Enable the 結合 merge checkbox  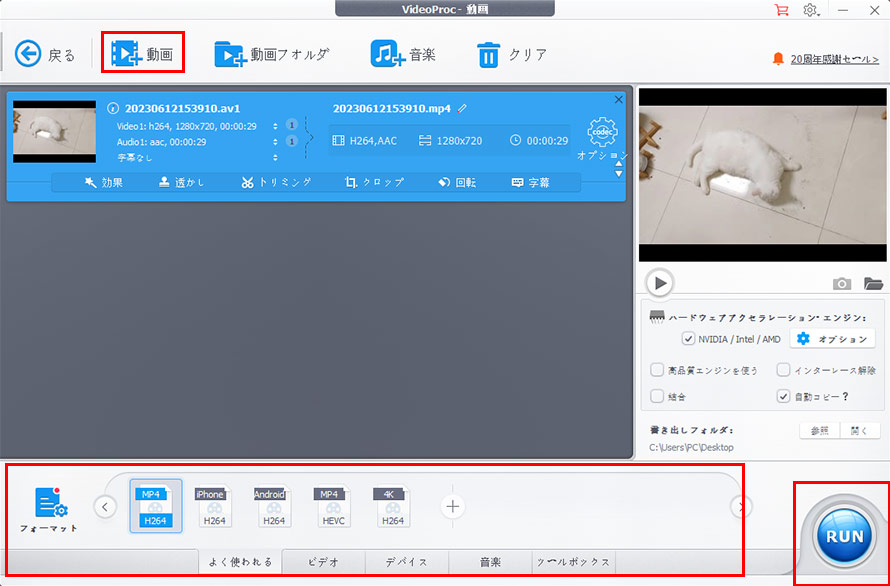(x=657, y=396)
